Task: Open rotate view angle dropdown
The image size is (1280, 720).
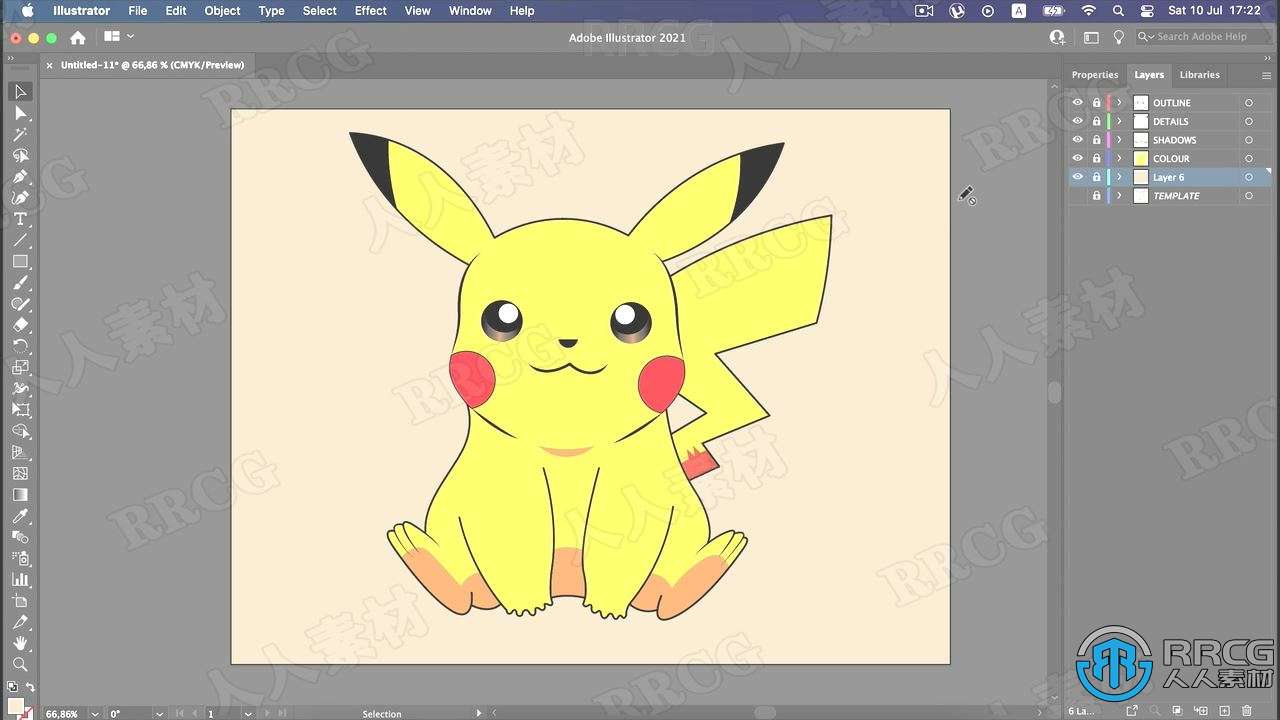Action: (x=159, y=714)
